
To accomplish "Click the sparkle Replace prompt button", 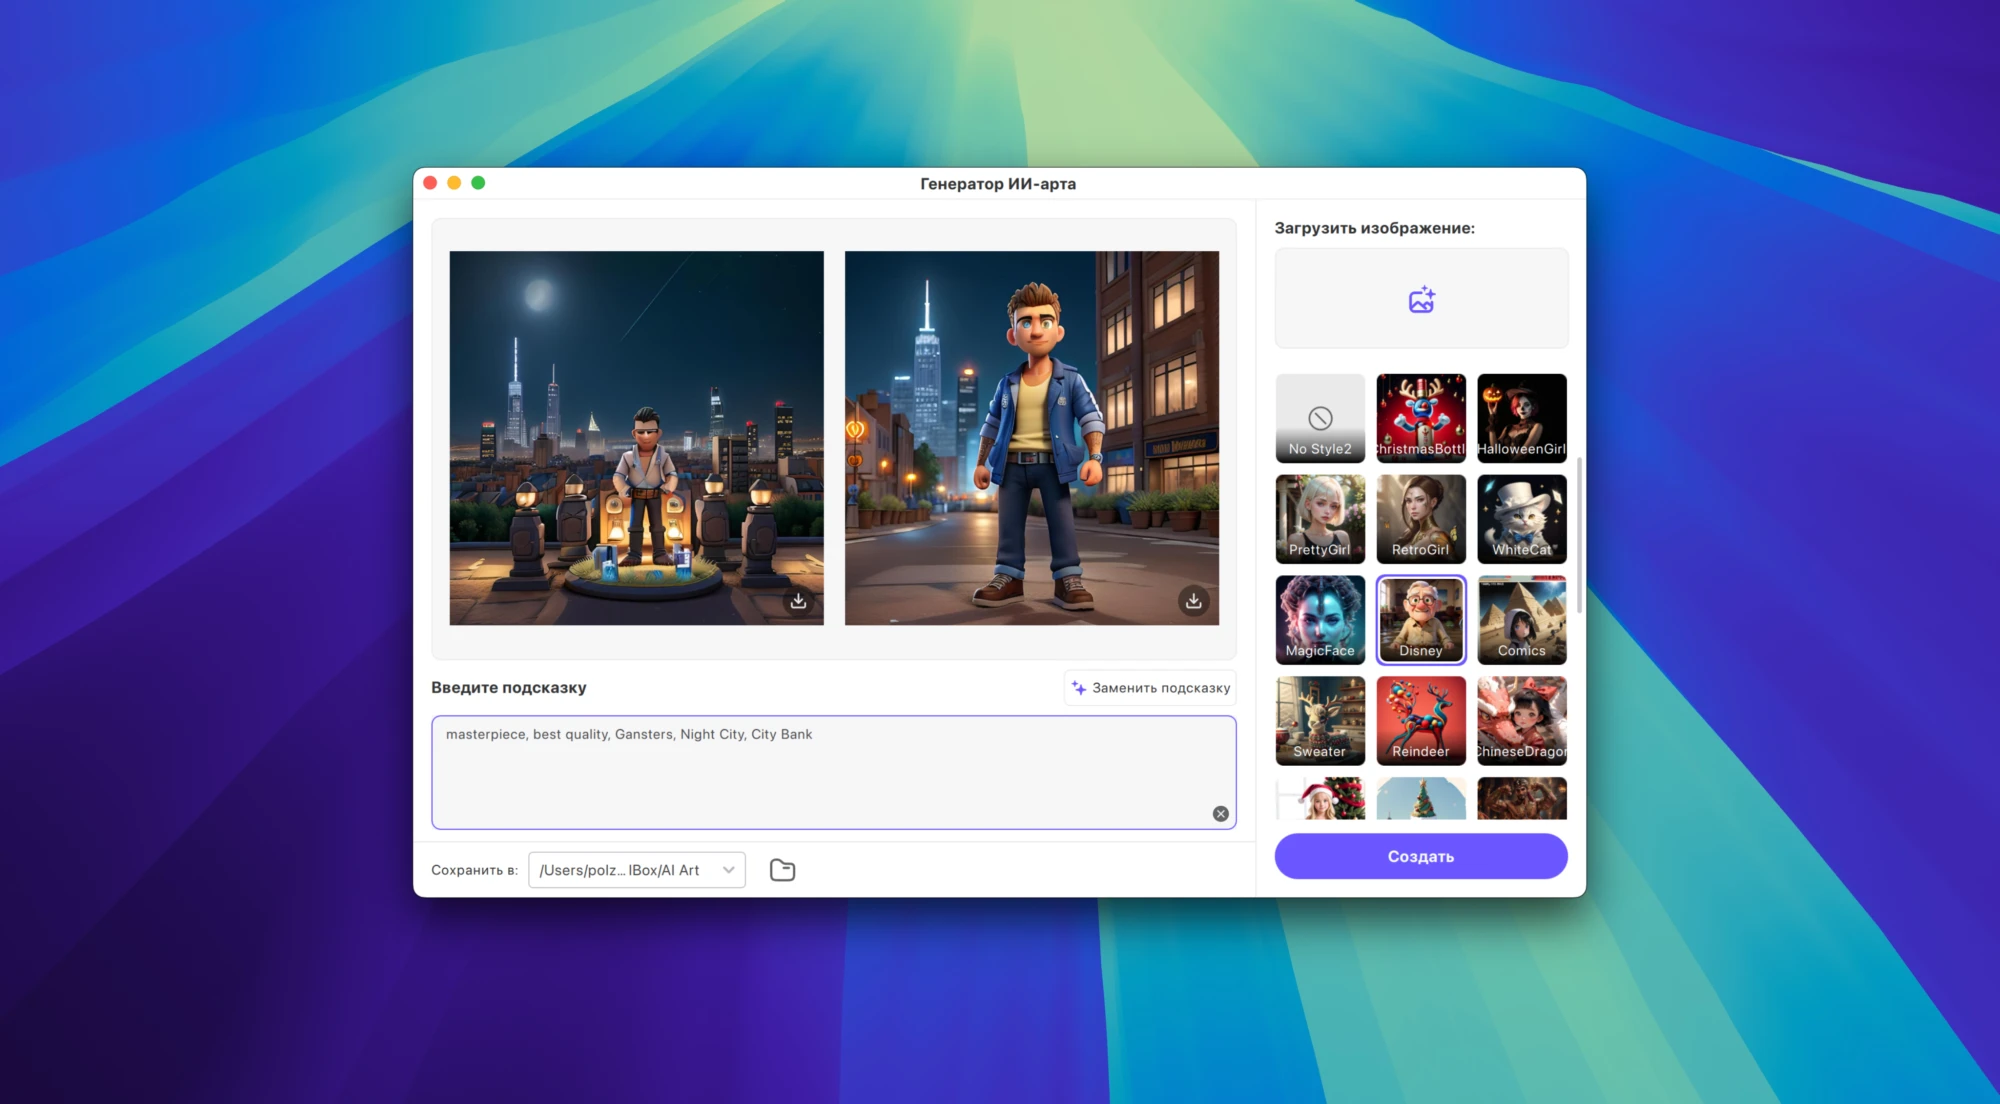I will coord(1150,688).
